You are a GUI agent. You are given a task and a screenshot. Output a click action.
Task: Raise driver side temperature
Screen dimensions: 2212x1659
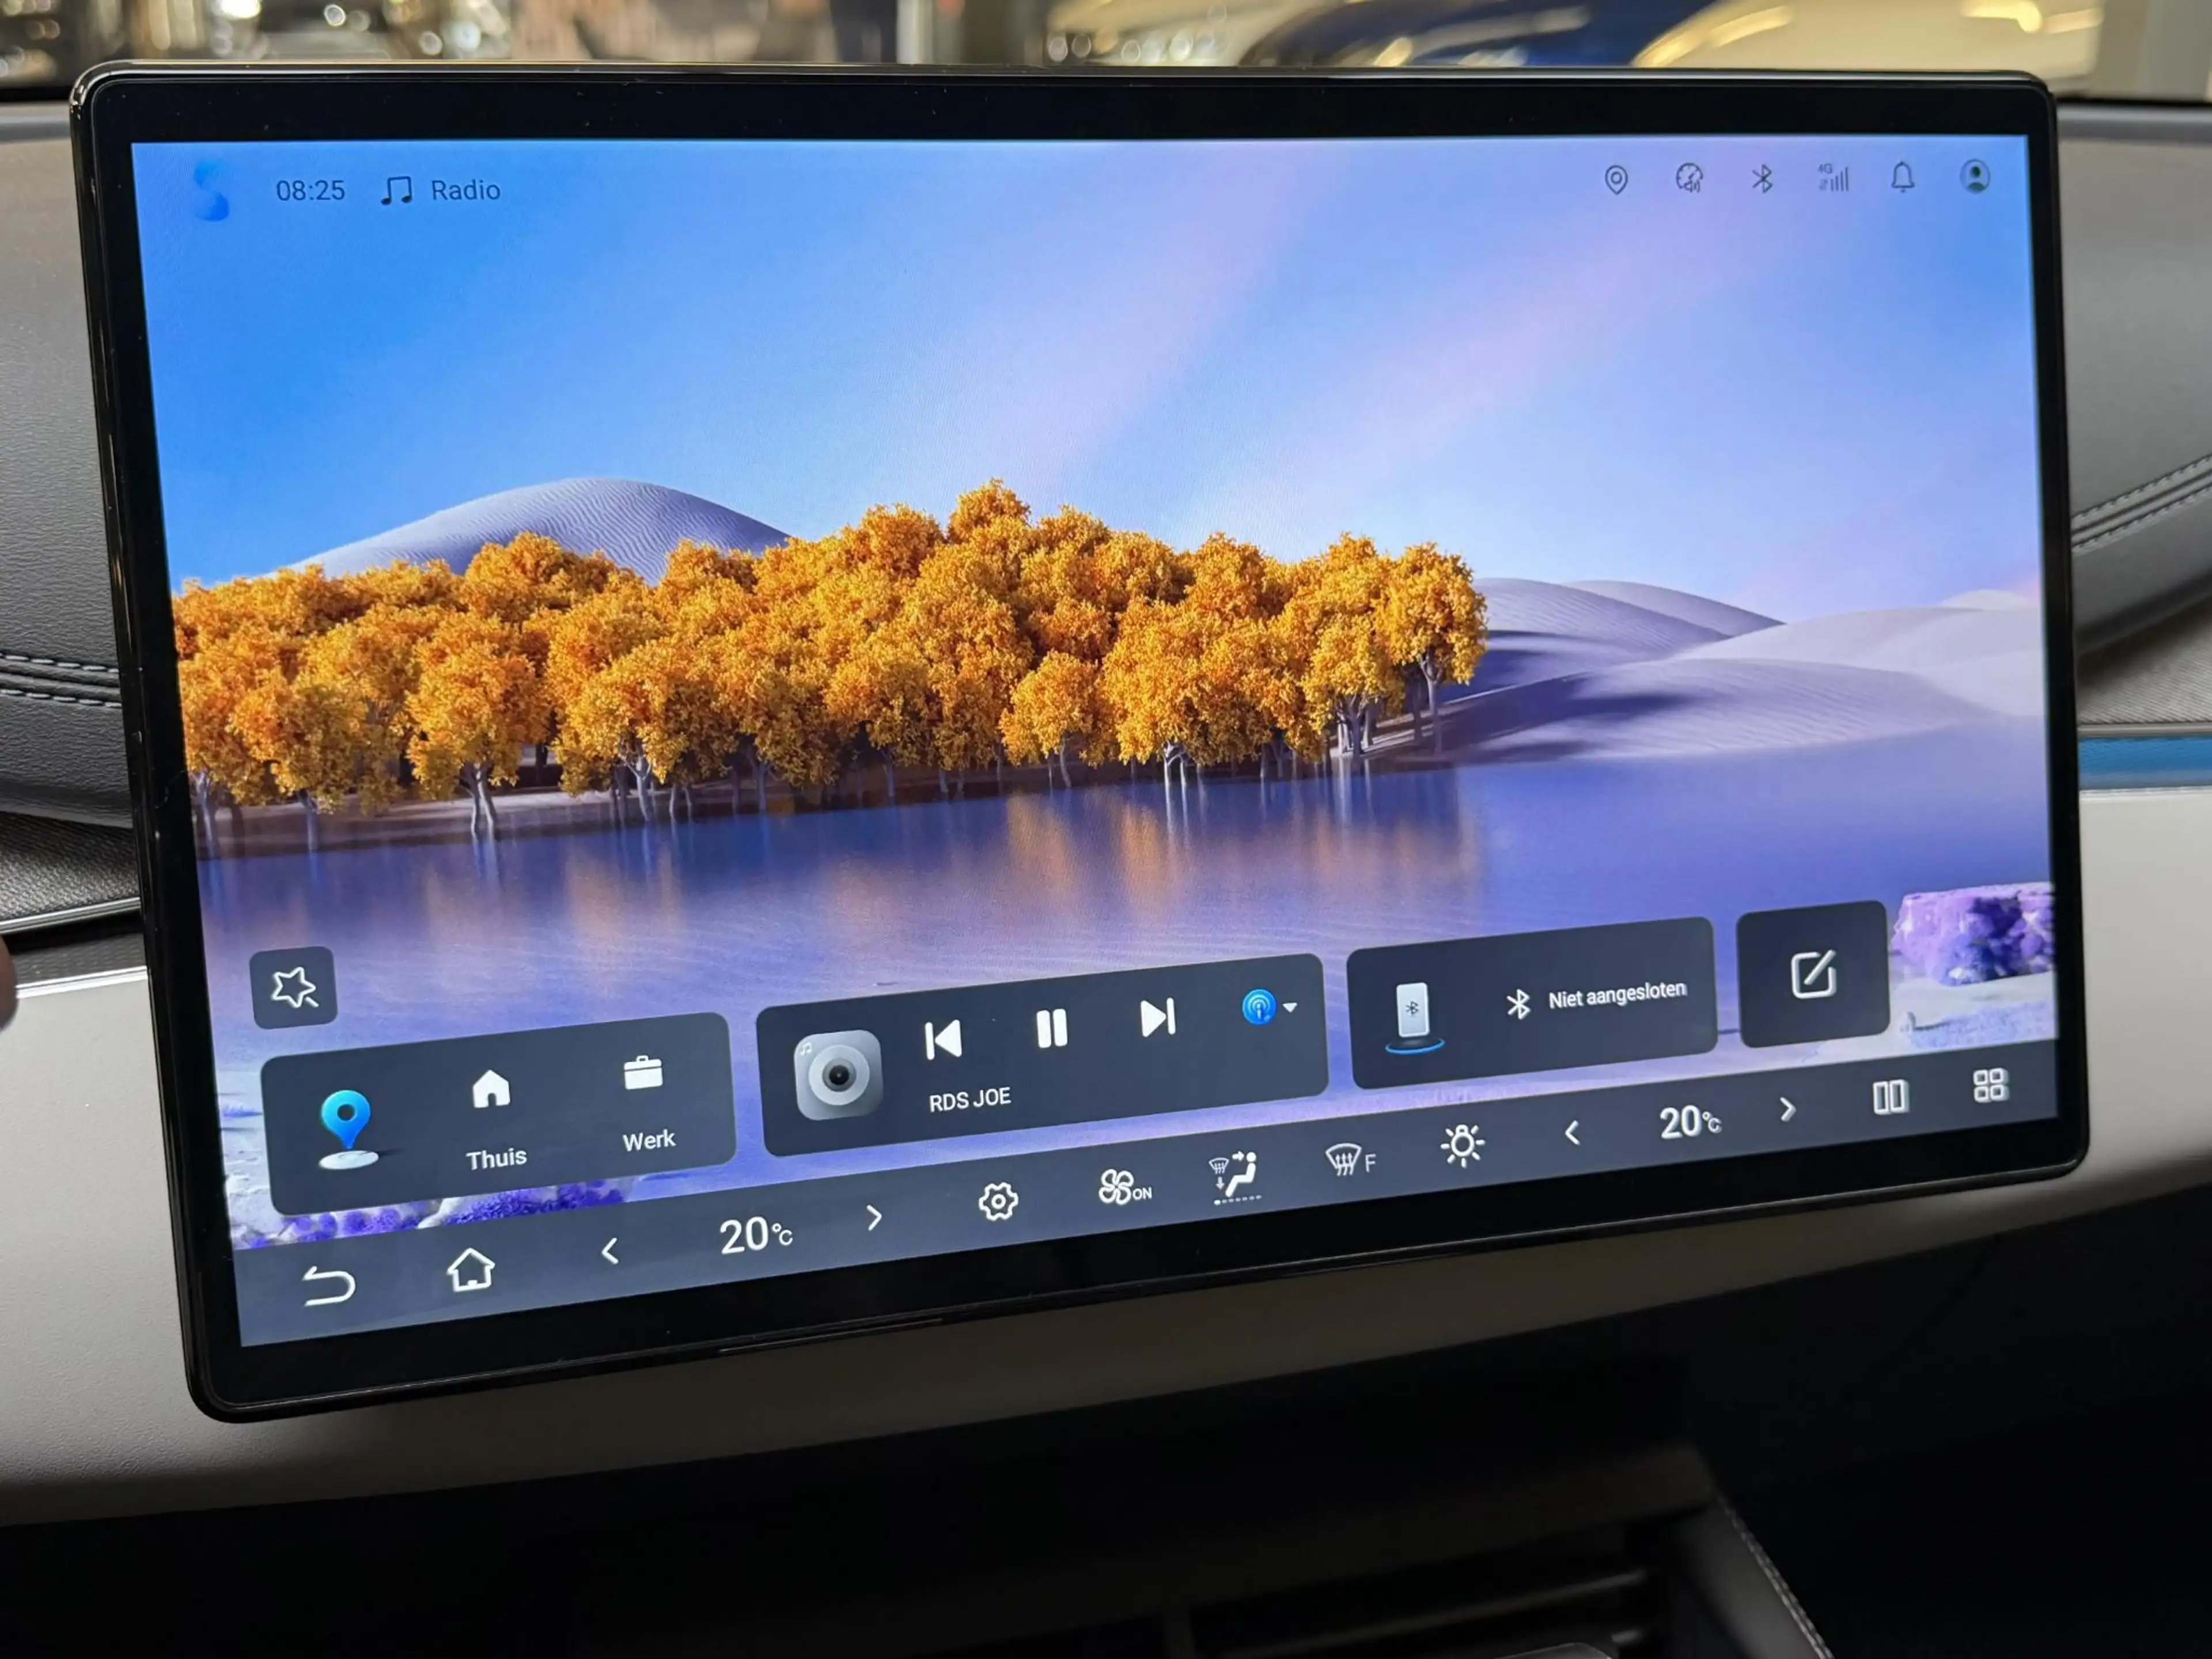(x=874, y=1217)
